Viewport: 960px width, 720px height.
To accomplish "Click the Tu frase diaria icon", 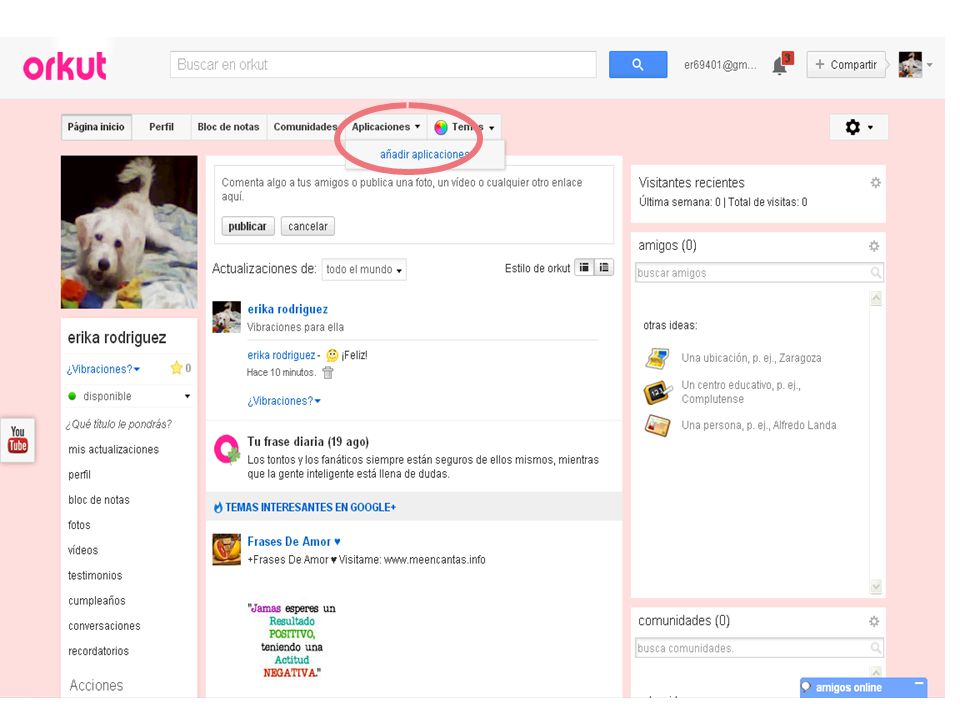I will pyautogui.click(x=227, y=449).
